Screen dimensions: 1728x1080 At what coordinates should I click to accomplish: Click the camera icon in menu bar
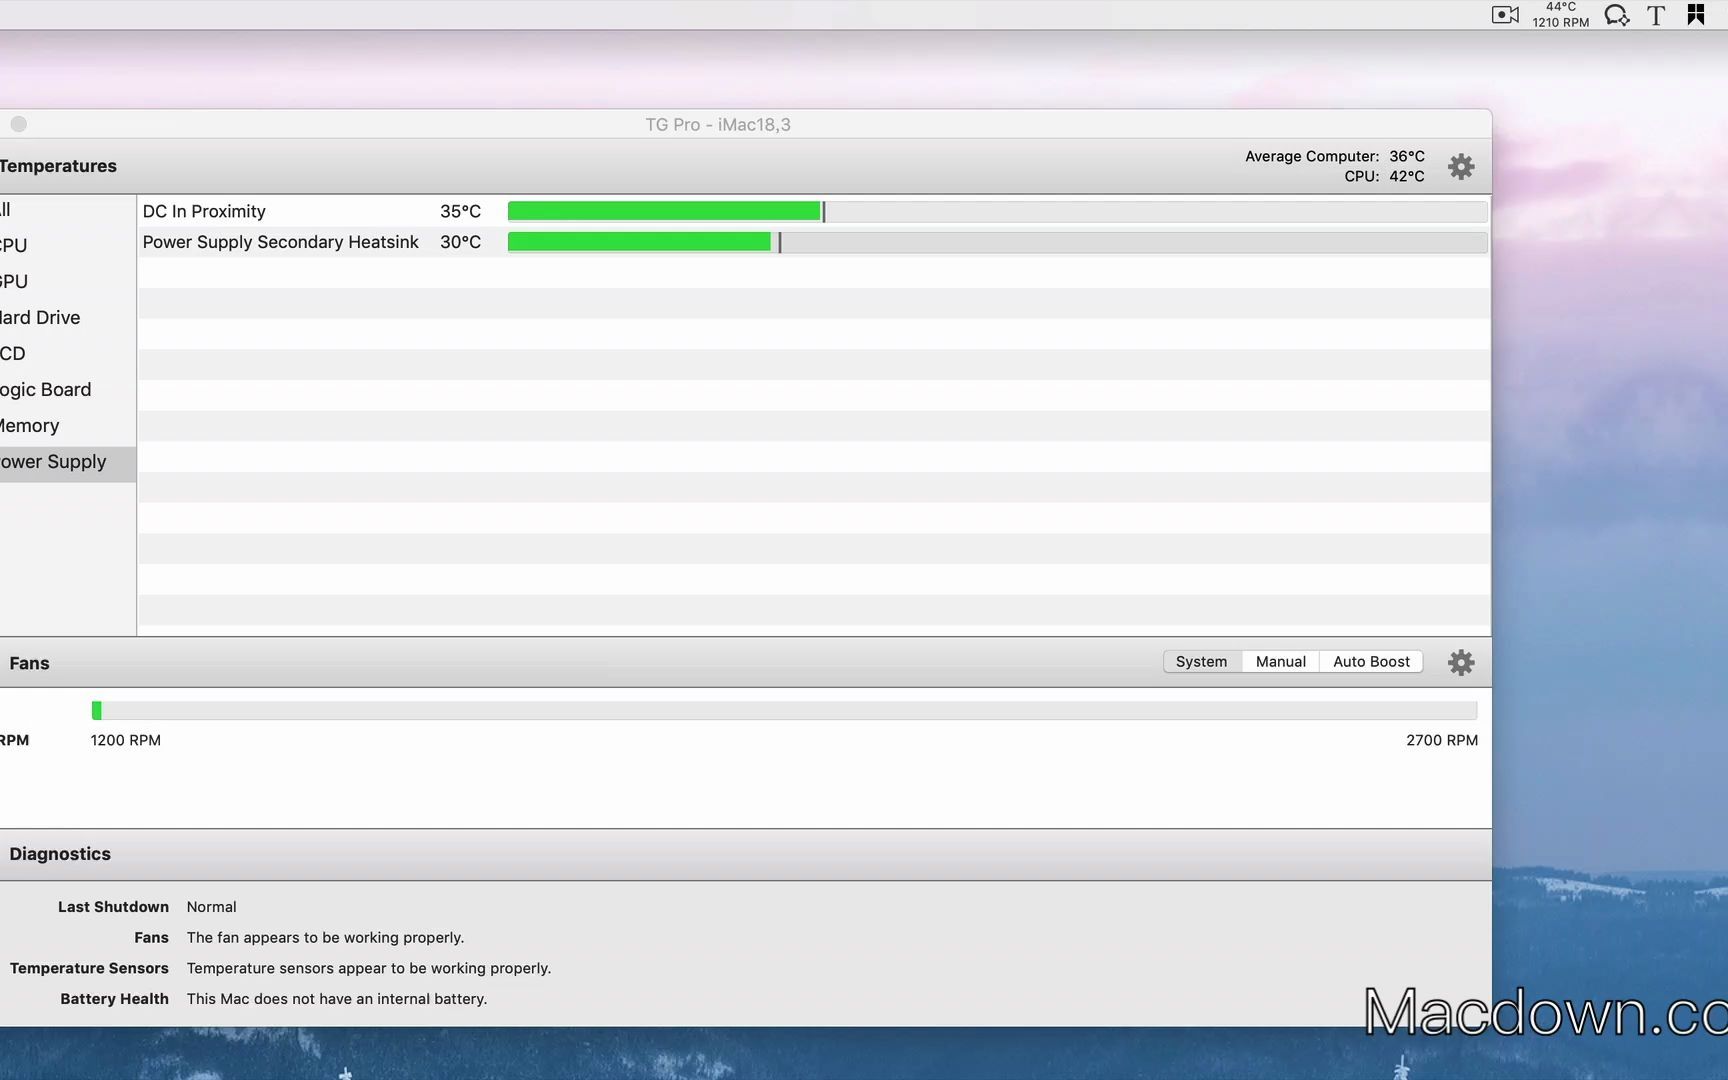coord(1505,15)
